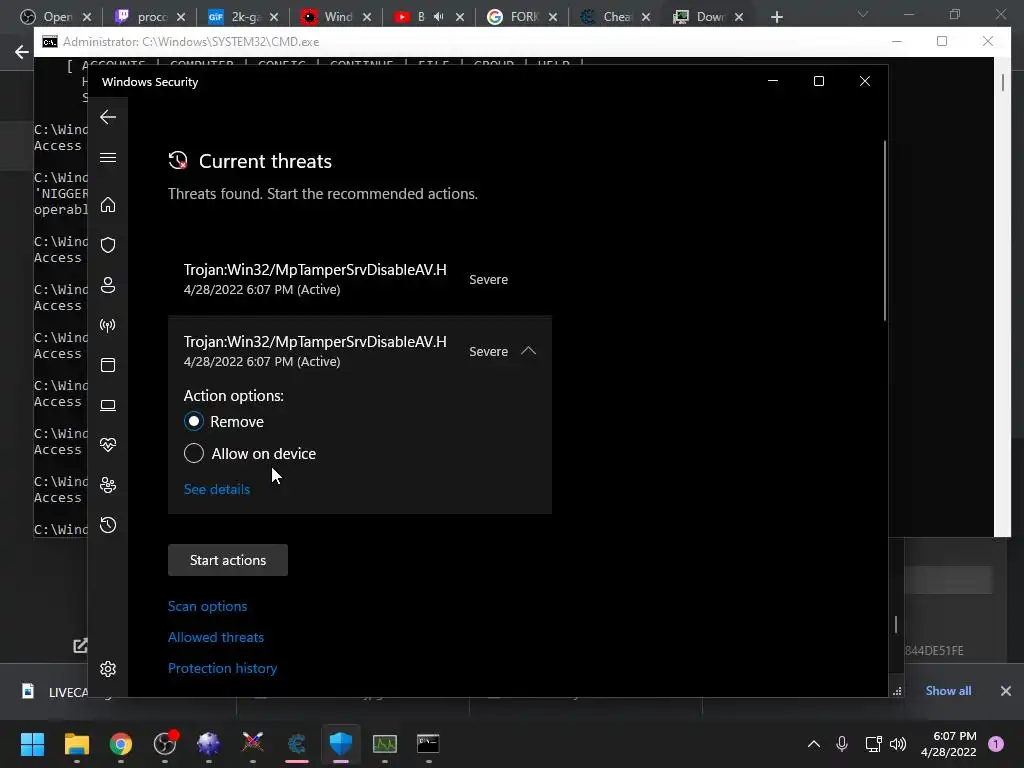
Task: Click Show all downloads link
Action: point(948,690)
